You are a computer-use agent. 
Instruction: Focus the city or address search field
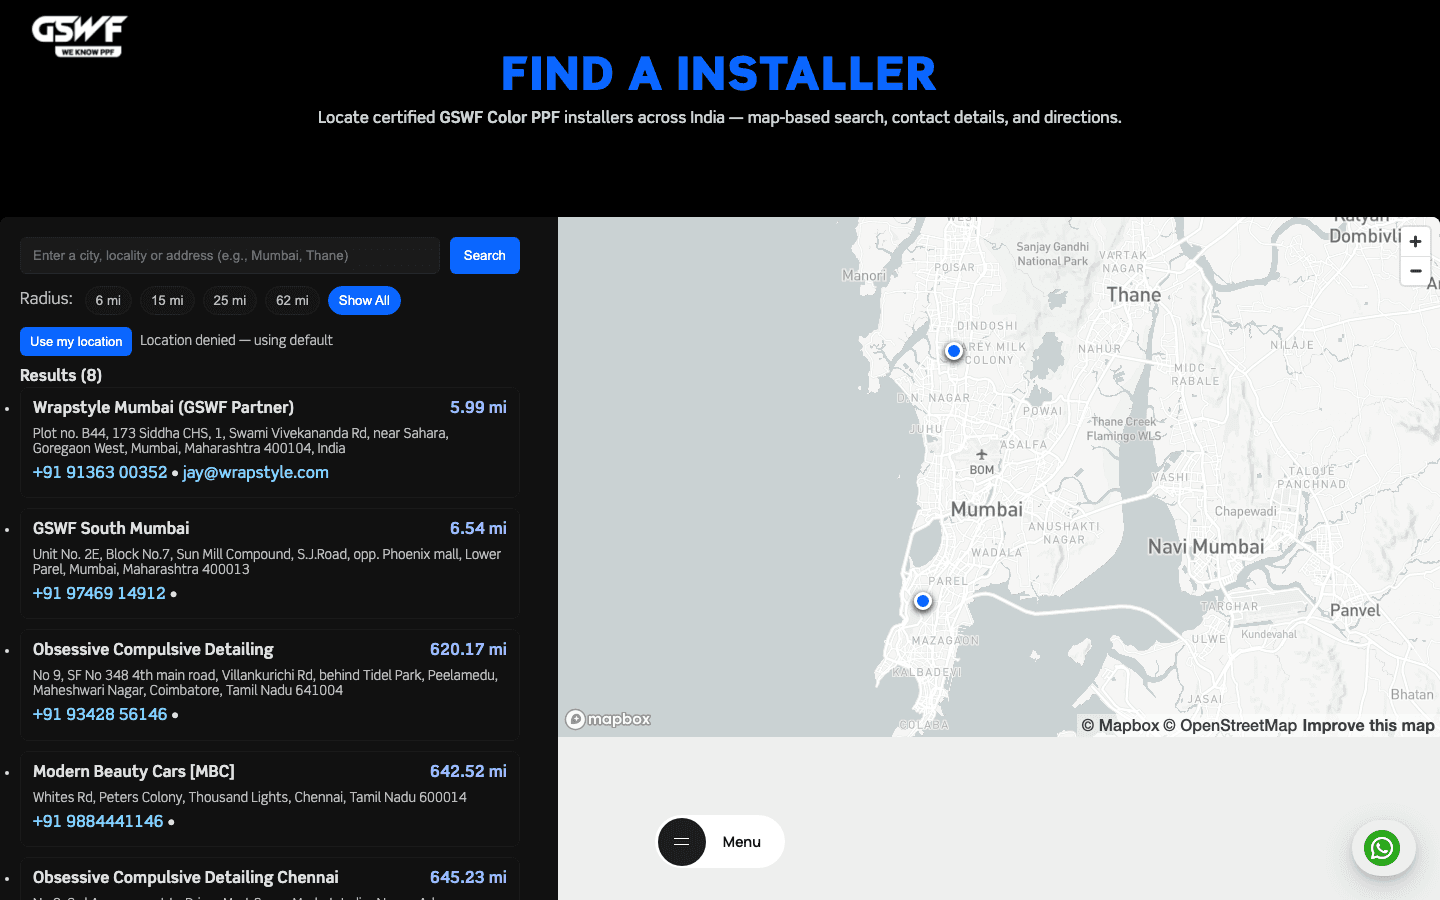(230, 255)
